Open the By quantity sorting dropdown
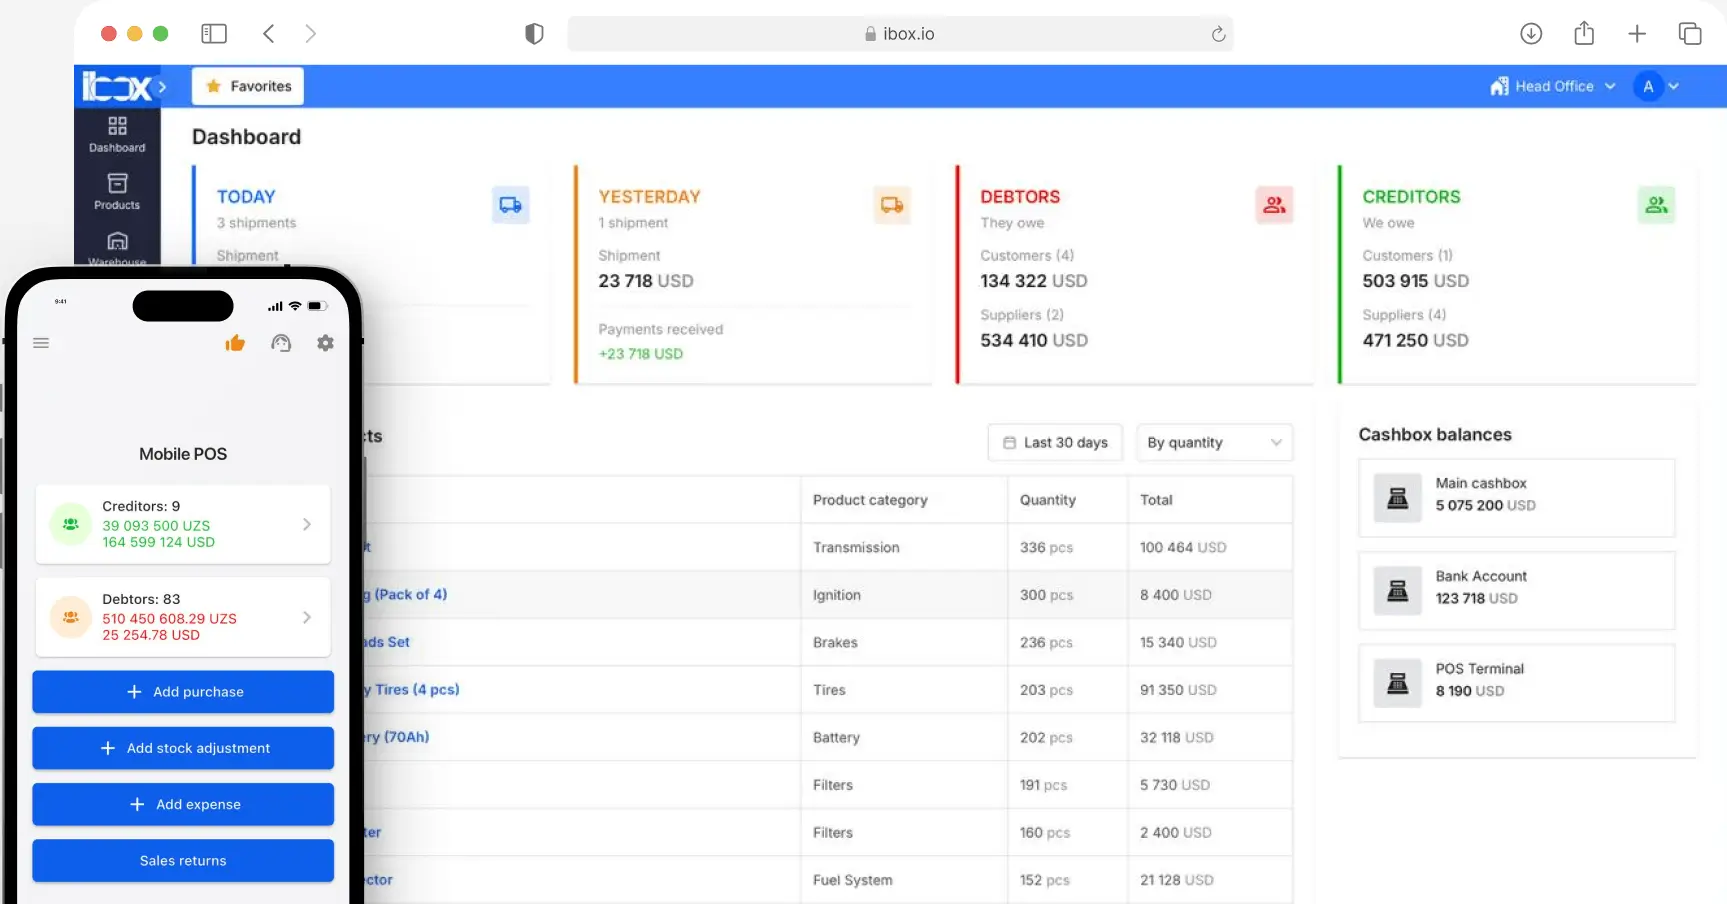1727x904 pixels. (1213, 442)
